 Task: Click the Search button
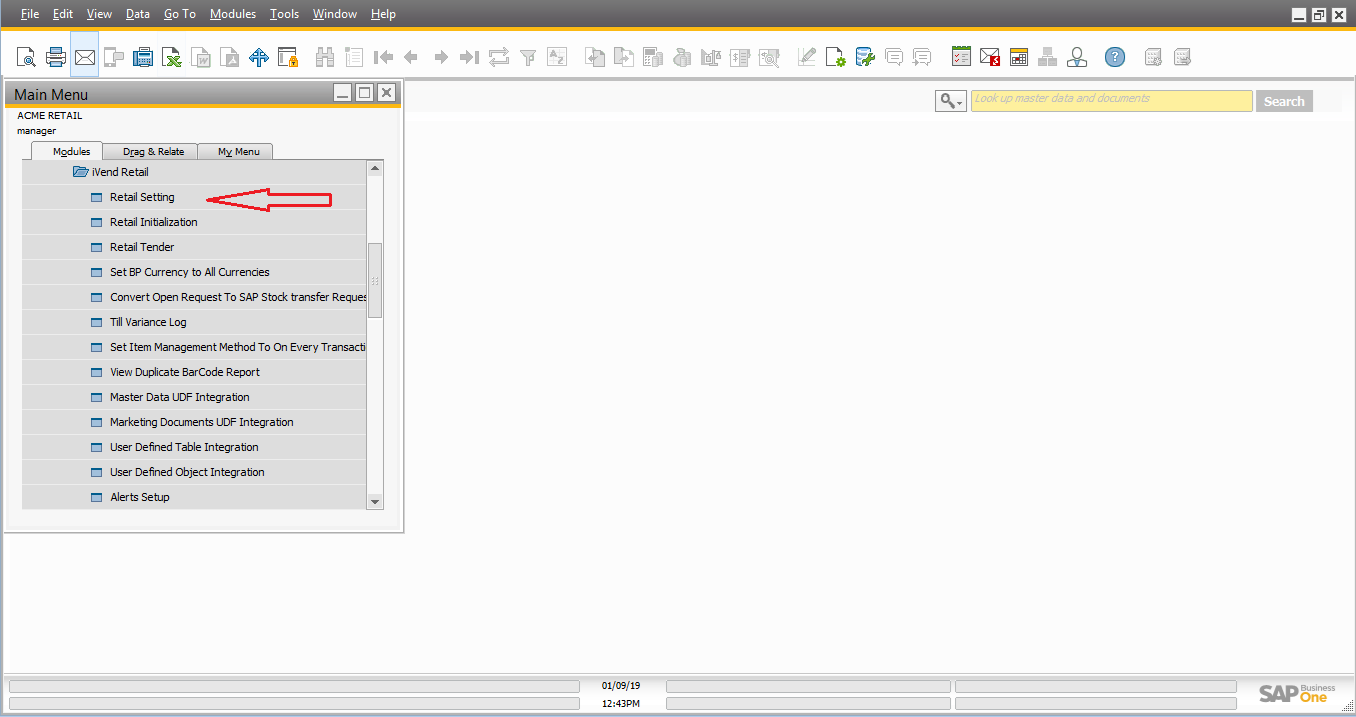tap(1284, 101)
